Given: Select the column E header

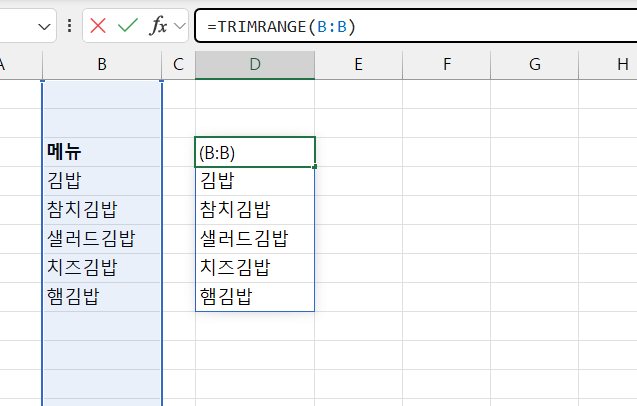Looking at the screenshot, I should tap(358, 65).
